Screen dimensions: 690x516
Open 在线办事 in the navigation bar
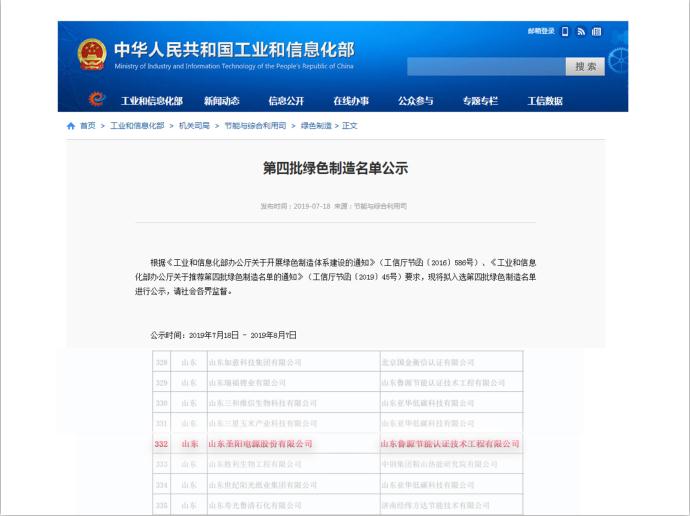click(x=351, y=101)
